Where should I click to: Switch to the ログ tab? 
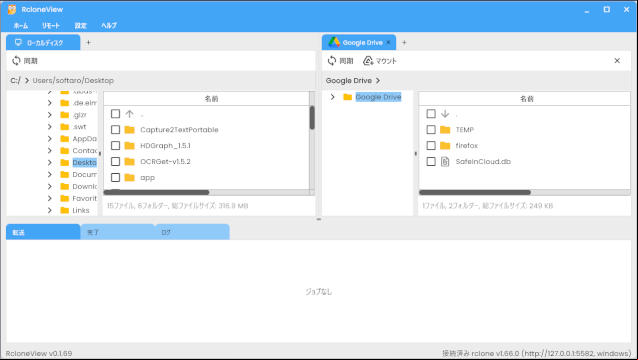(x=166, y=232)
